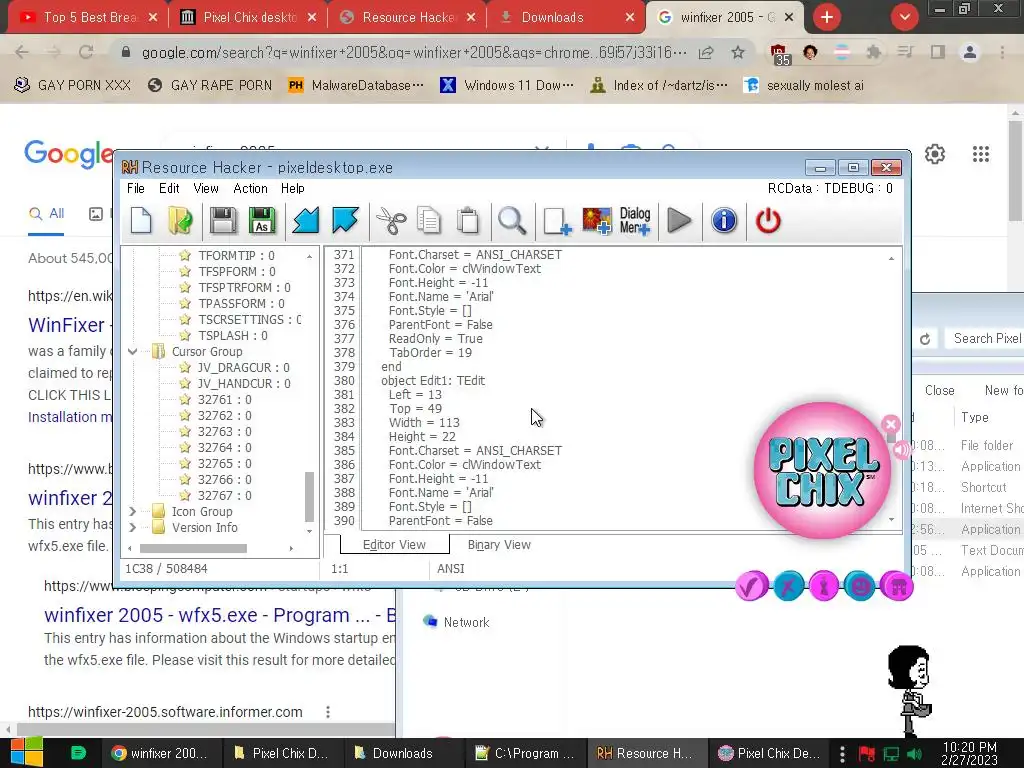Click the Pixel Chix blue X round button

[x=788, y=586]
